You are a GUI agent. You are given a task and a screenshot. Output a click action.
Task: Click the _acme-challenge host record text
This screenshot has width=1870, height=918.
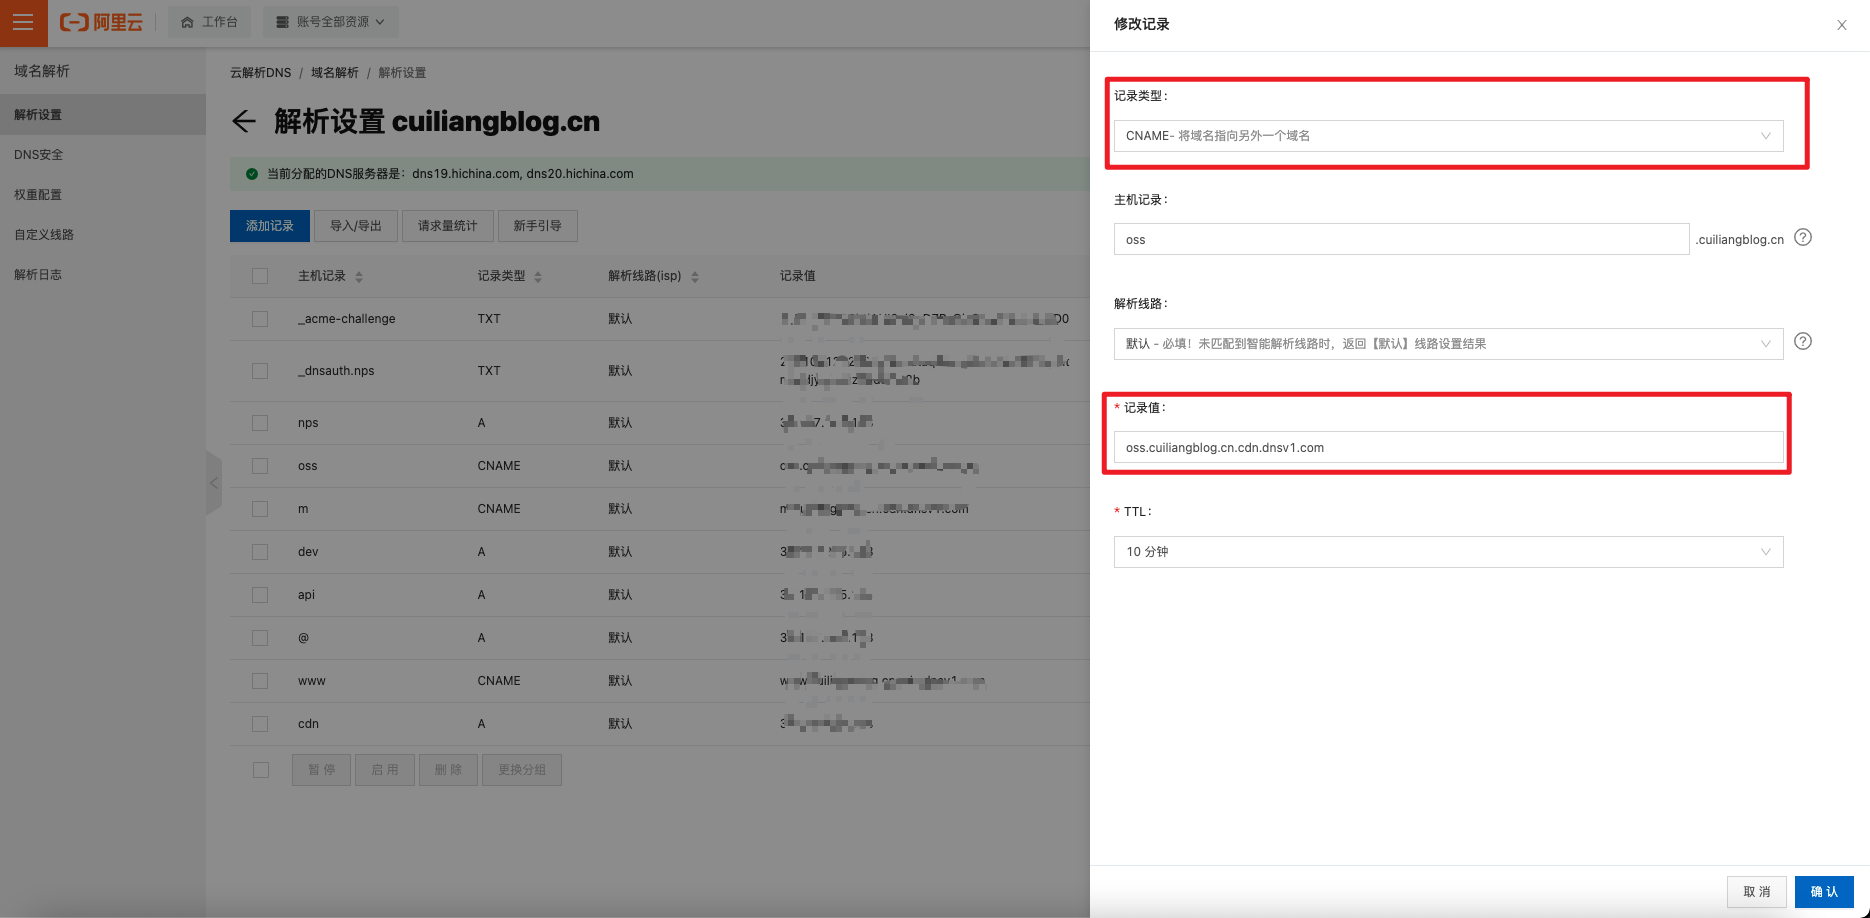(x=347, y=319)
